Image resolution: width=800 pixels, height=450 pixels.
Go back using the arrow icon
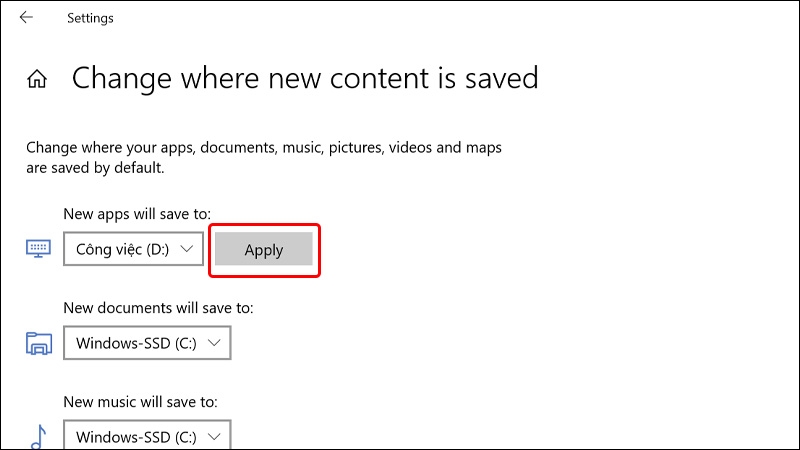click(x=26, y=17)
